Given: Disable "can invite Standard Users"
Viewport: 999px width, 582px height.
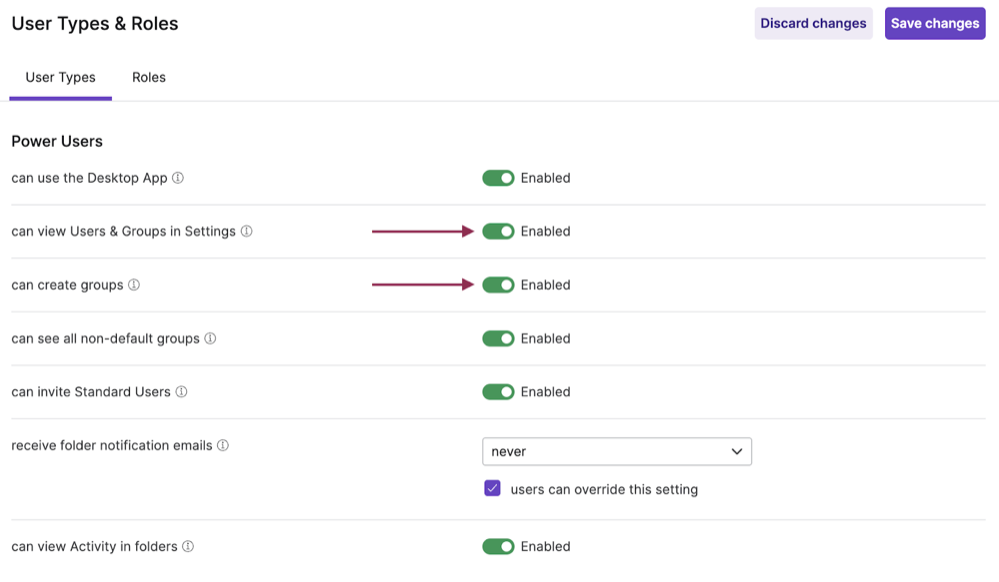Looking at the screenshot, I should [498, 392].
